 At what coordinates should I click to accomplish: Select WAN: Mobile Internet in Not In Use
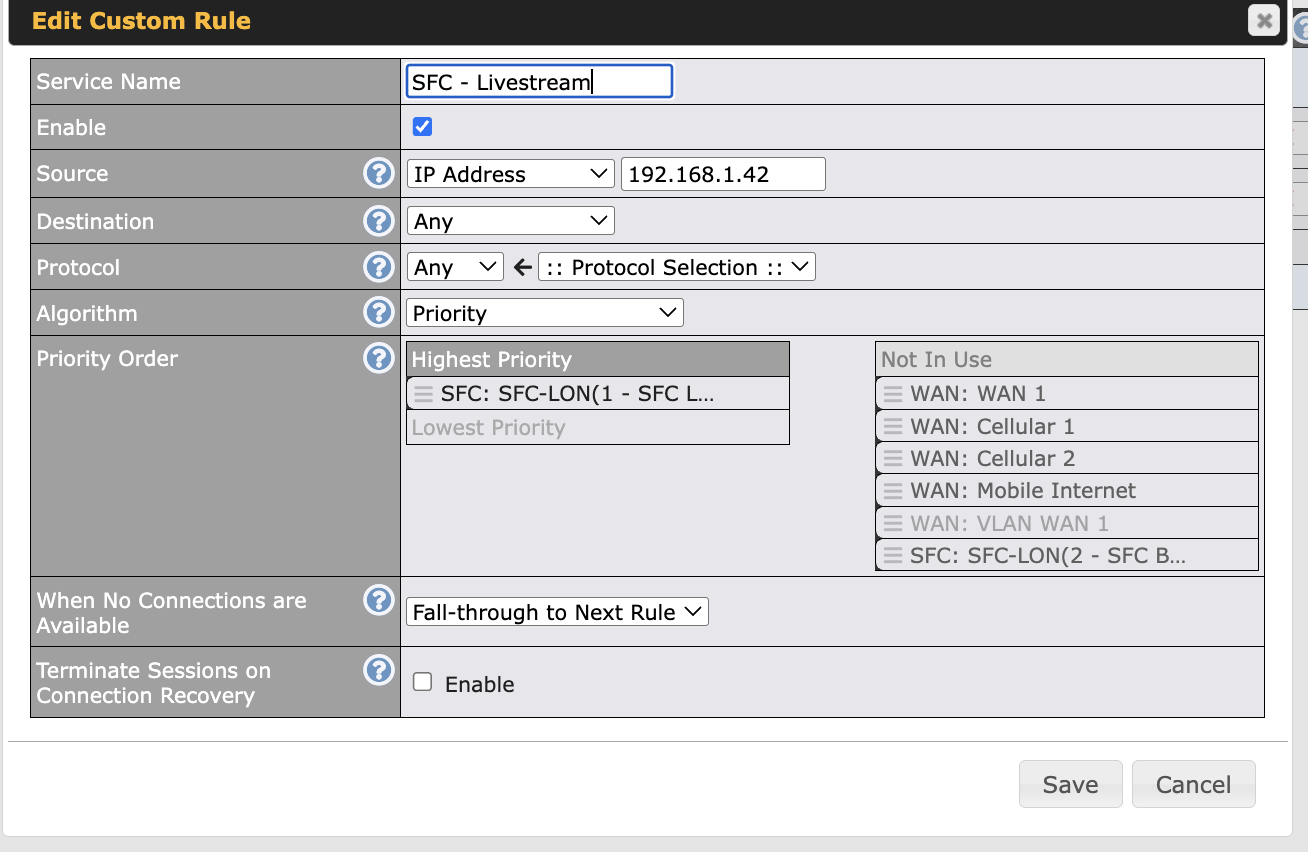pos(1023,491)
